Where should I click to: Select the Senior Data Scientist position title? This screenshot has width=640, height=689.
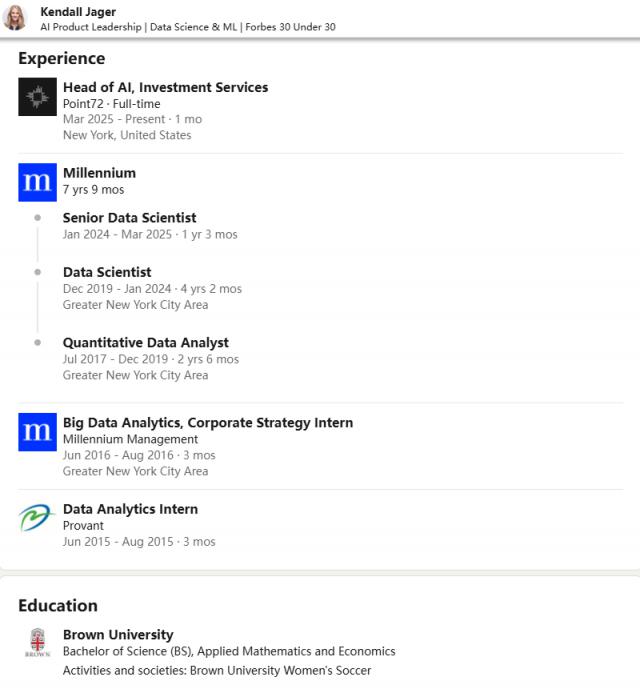129,217
